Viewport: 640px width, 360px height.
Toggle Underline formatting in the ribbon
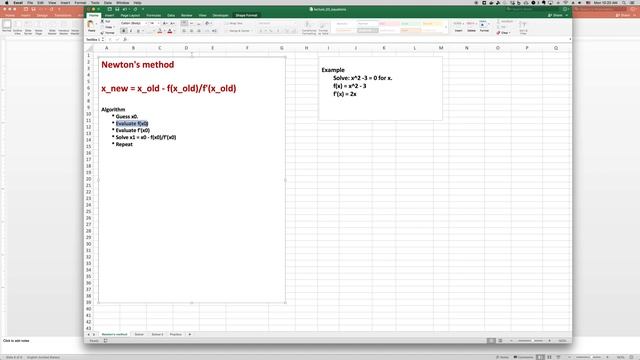coord(138,31)
